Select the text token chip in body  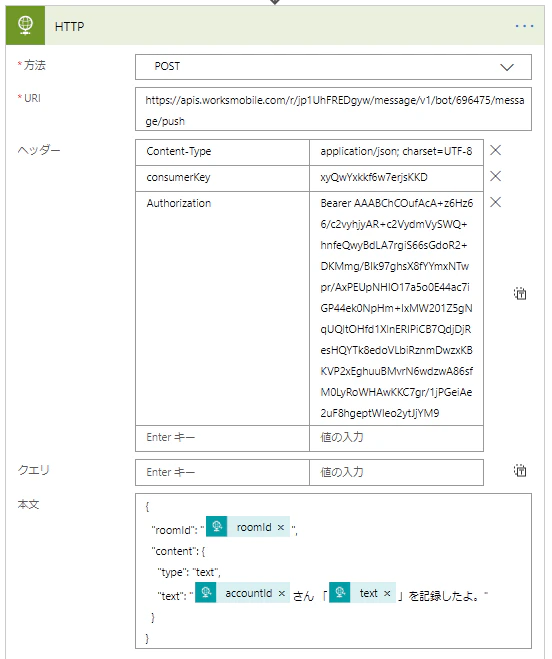[362, 593]
